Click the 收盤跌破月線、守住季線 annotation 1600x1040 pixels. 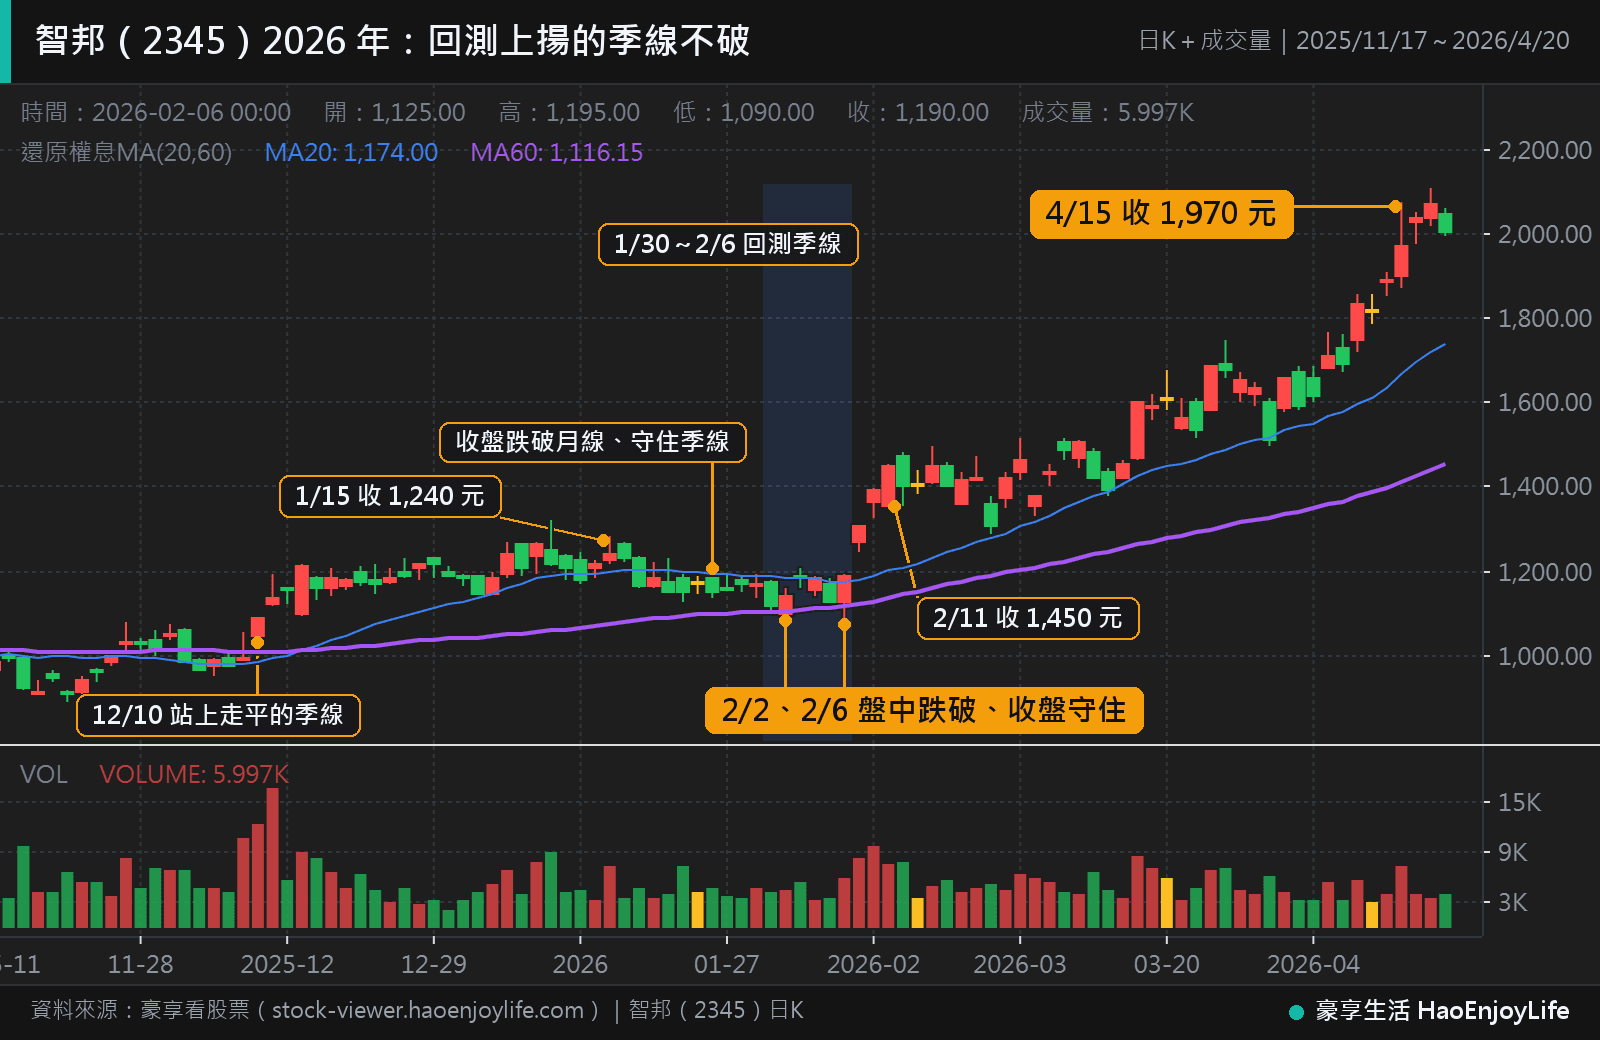(x=593, y=442)
